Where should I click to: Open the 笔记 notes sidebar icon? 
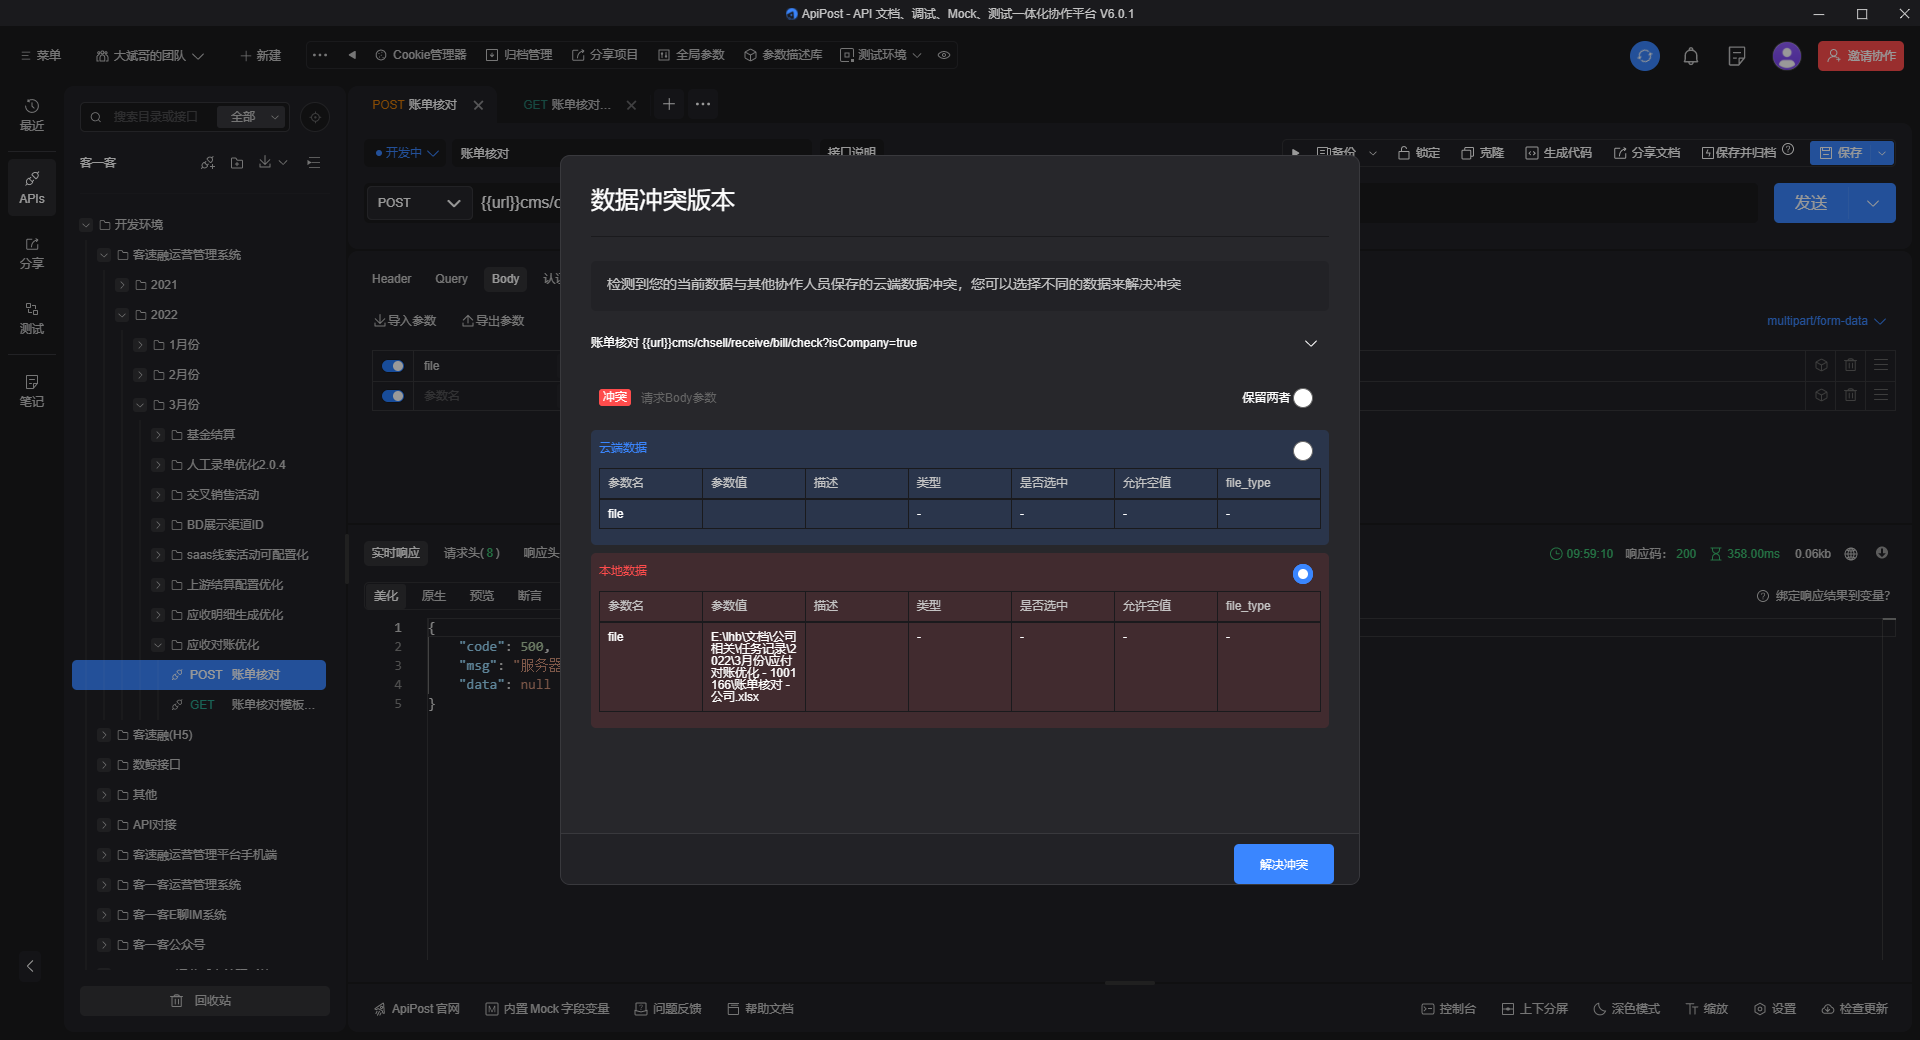(32, 391)
